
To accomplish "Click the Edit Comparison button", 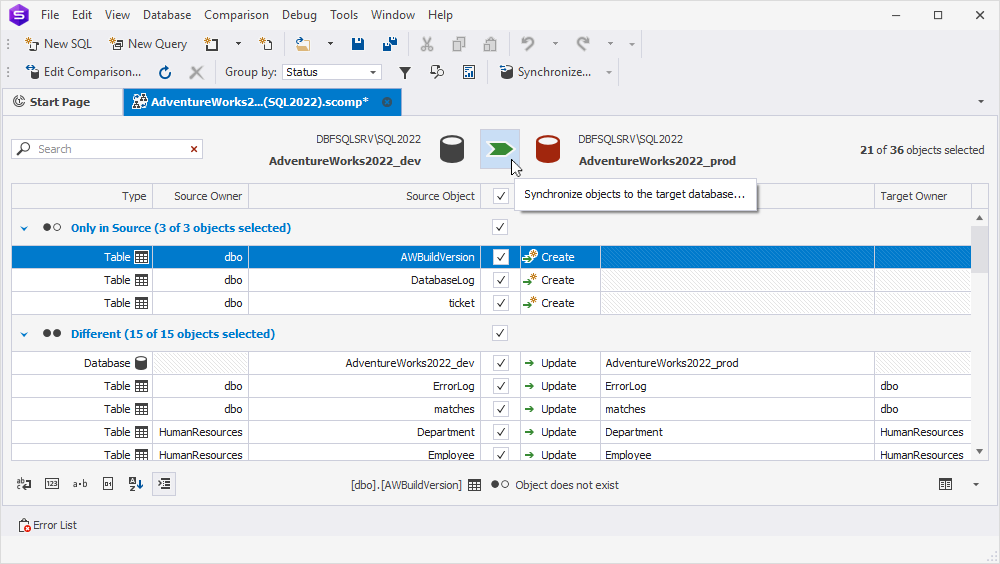I will coord(83,72).
